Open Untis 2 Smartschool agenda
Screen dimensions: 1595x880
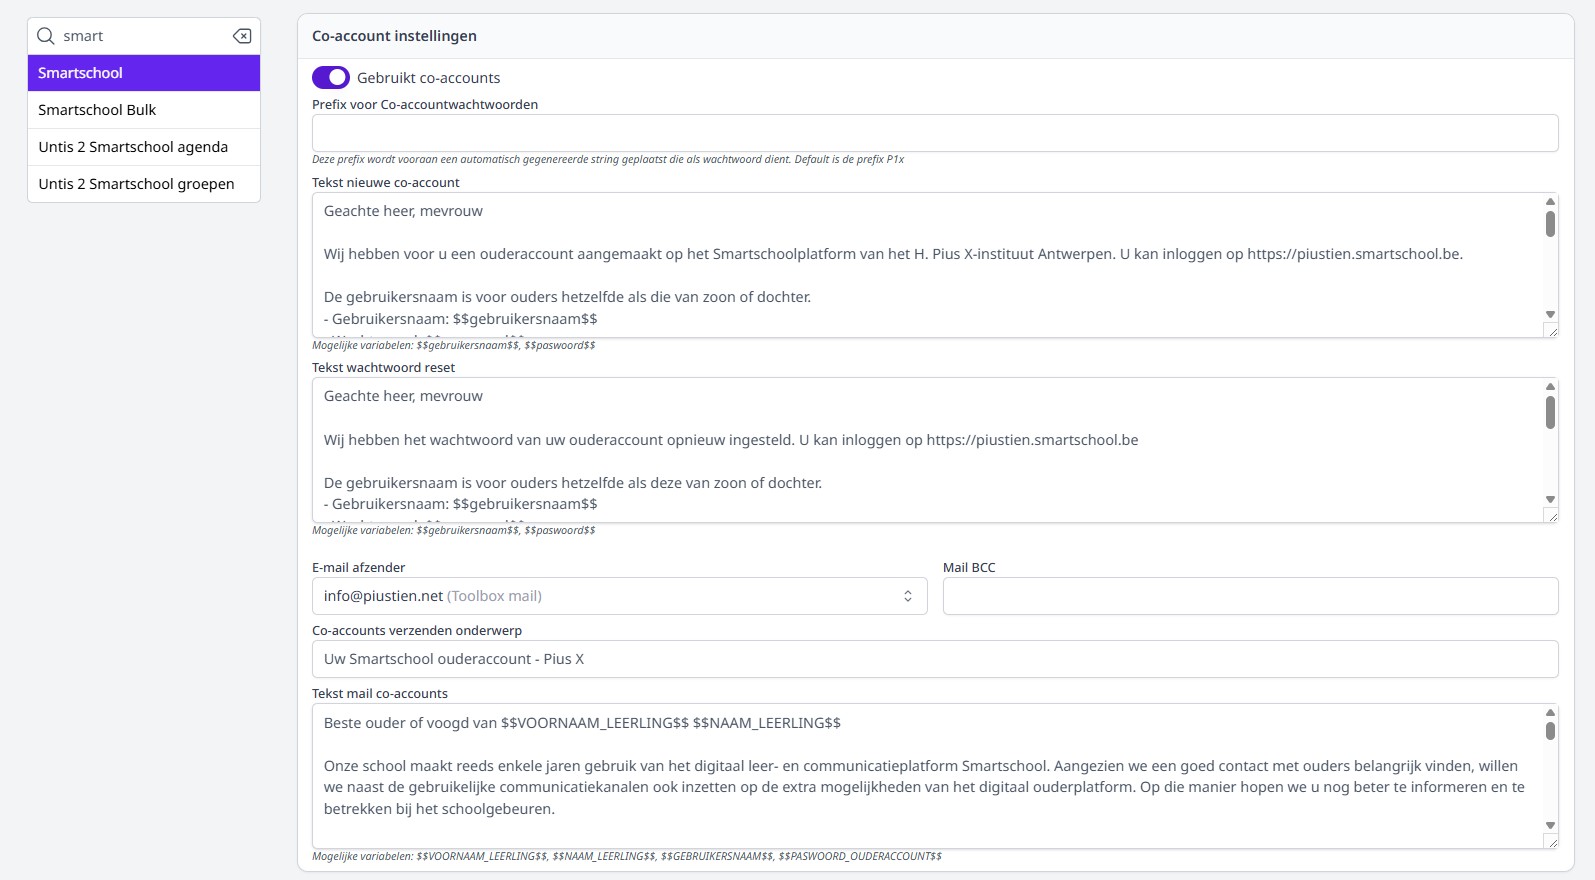click(x=144, y=147)
